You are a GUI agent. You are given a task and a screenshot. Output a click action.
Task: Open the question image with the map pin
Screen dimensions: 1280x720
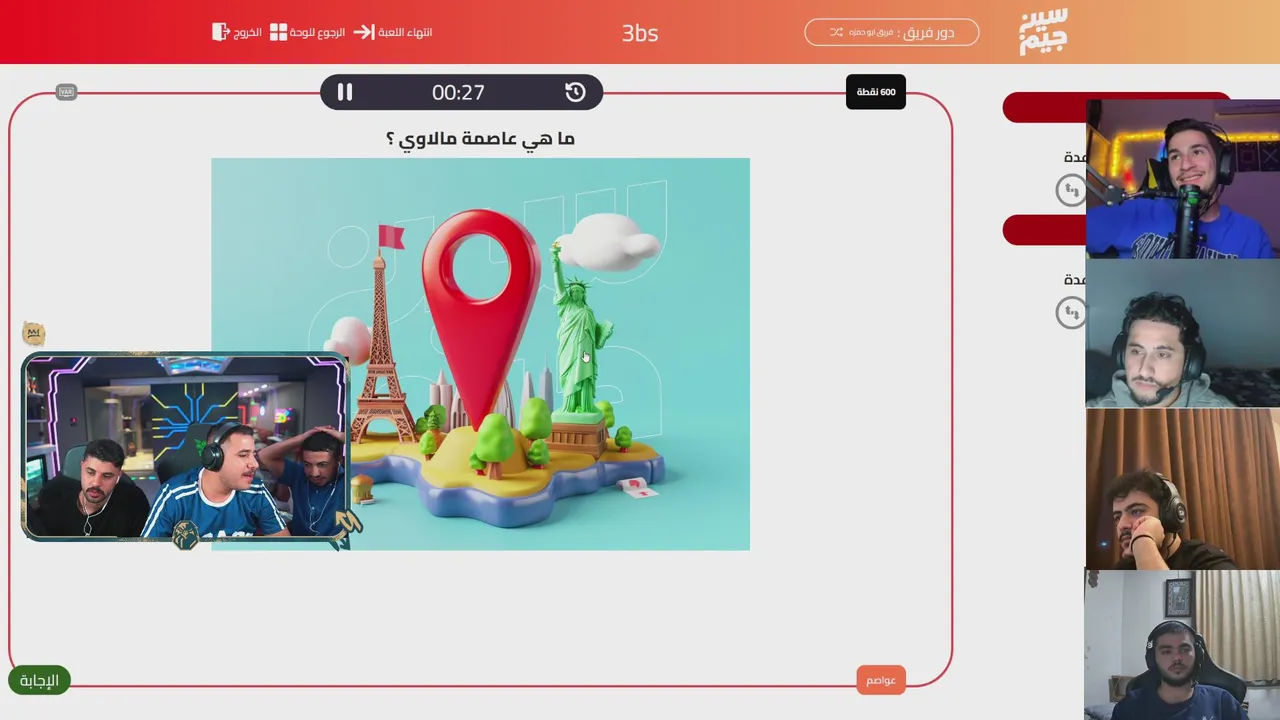[x=480, y=354]
